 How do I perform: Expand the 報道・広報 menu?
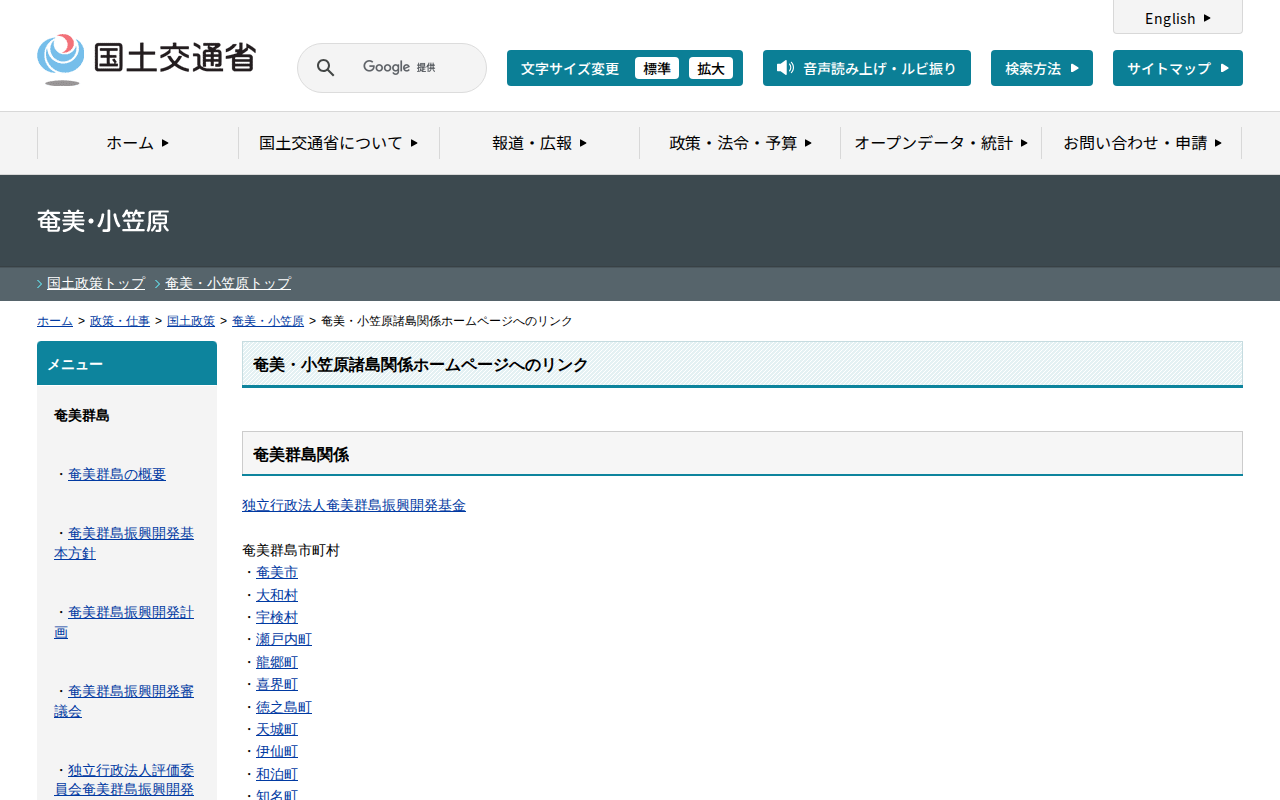pos(539,143)
